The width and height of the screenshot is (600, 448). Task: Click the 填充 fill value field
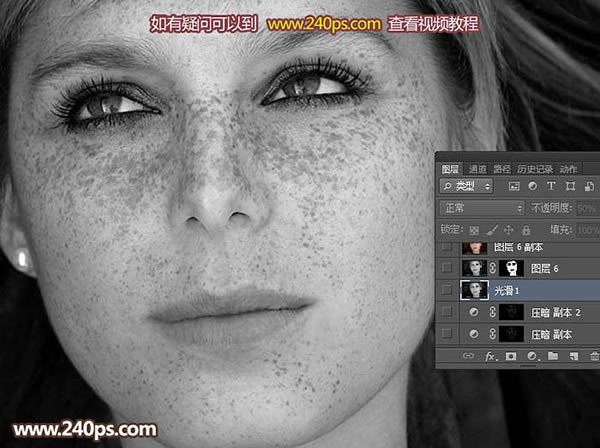click(588, 230)
